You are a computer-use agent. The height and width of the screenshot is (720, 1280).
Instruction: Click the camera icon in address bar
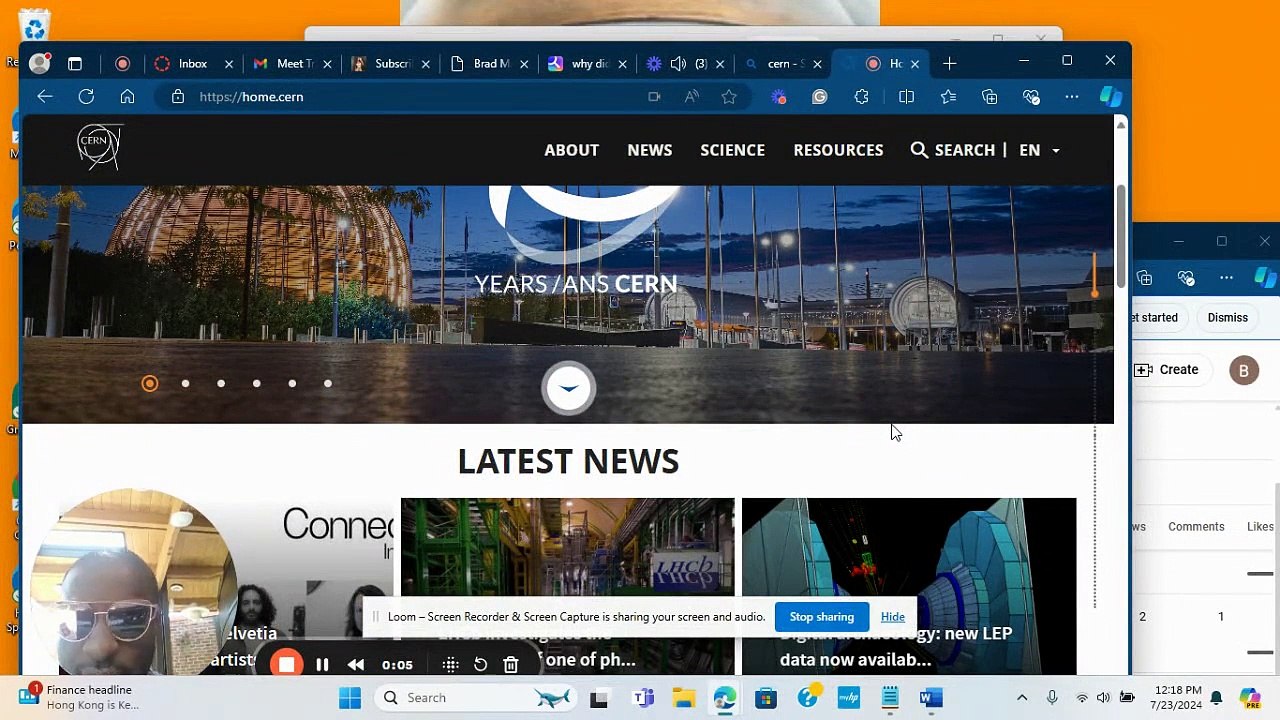coord(654,97)
